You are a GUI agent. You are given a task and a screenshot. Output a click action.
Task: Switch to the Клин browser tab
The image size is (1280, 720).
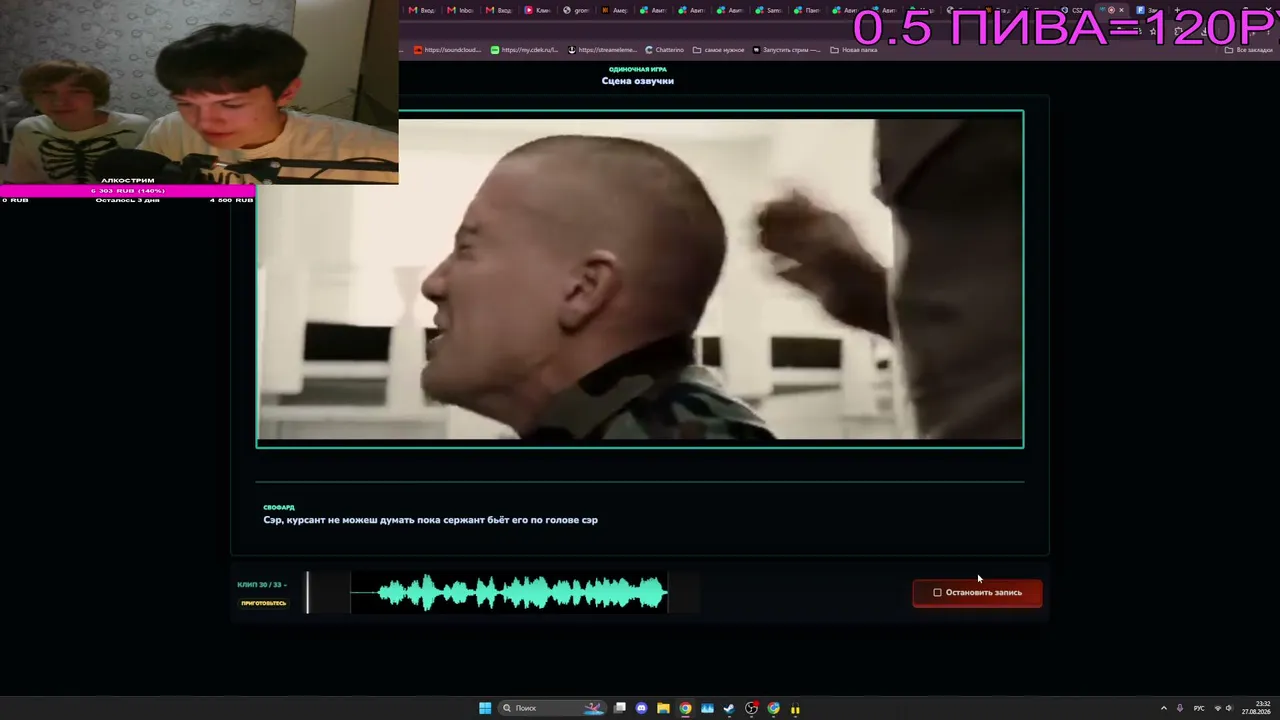[538, 11]
